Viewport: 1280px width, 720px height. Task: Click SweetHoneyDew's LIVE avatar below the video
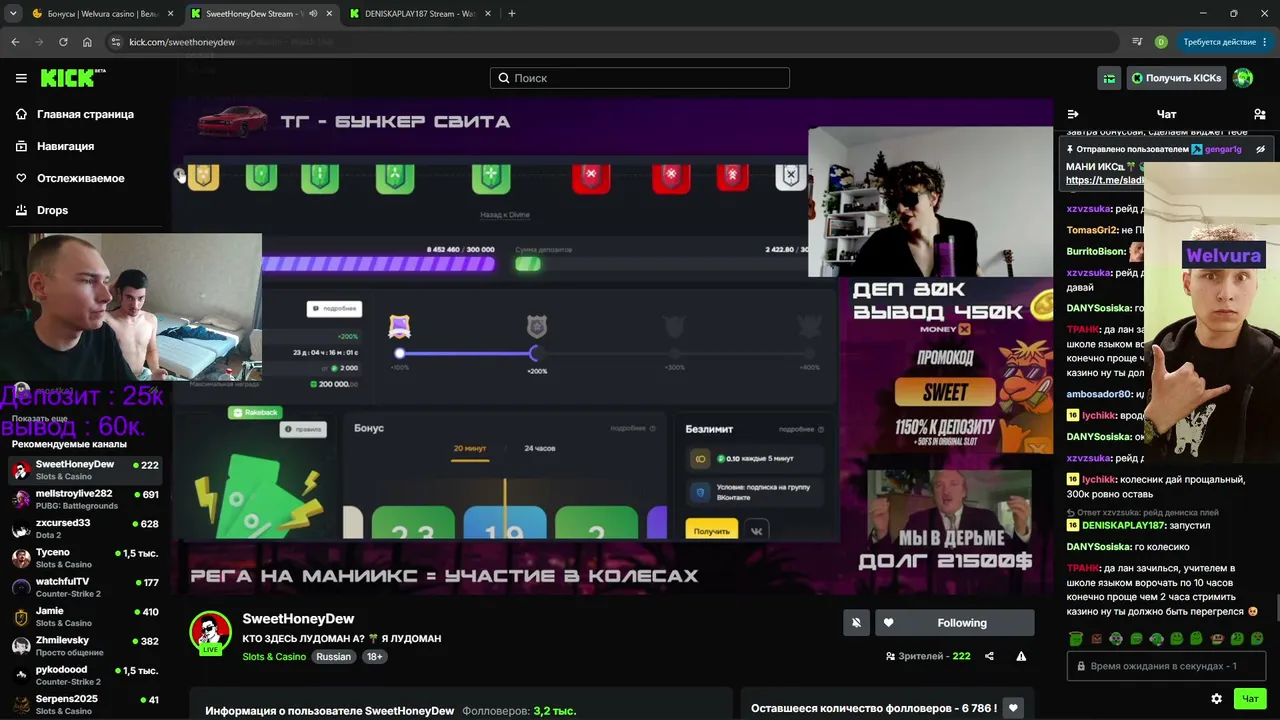tap(211, 632)
